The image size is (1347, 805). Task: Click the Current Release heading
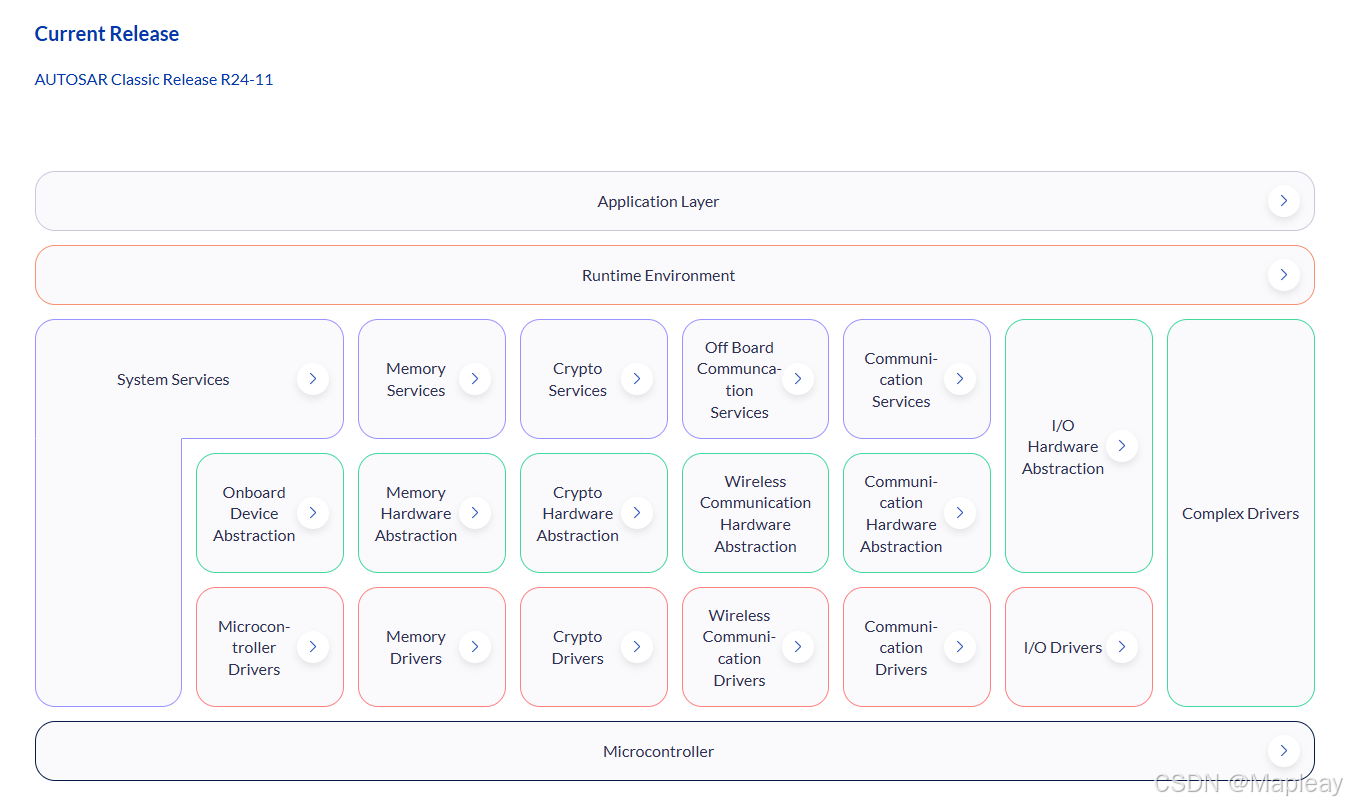pos(107,33)
